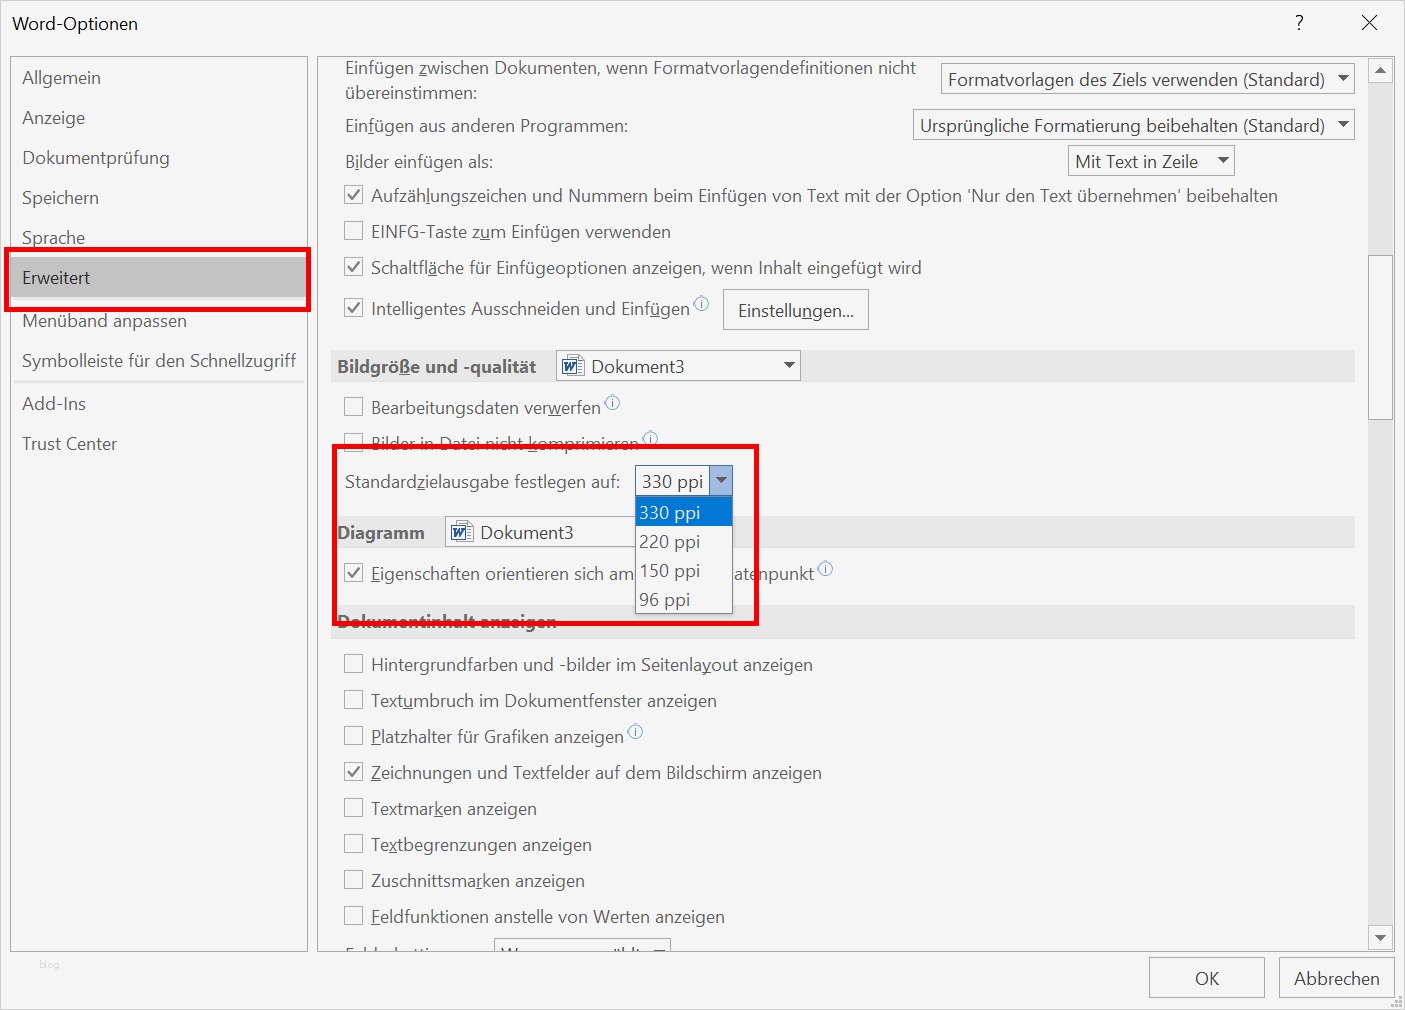Viewport: 1405px width, 1010px height.
Task: Toggle Aufzählungszeichen und Nummern beibehalten checkbox
Action: coord(353,195)
